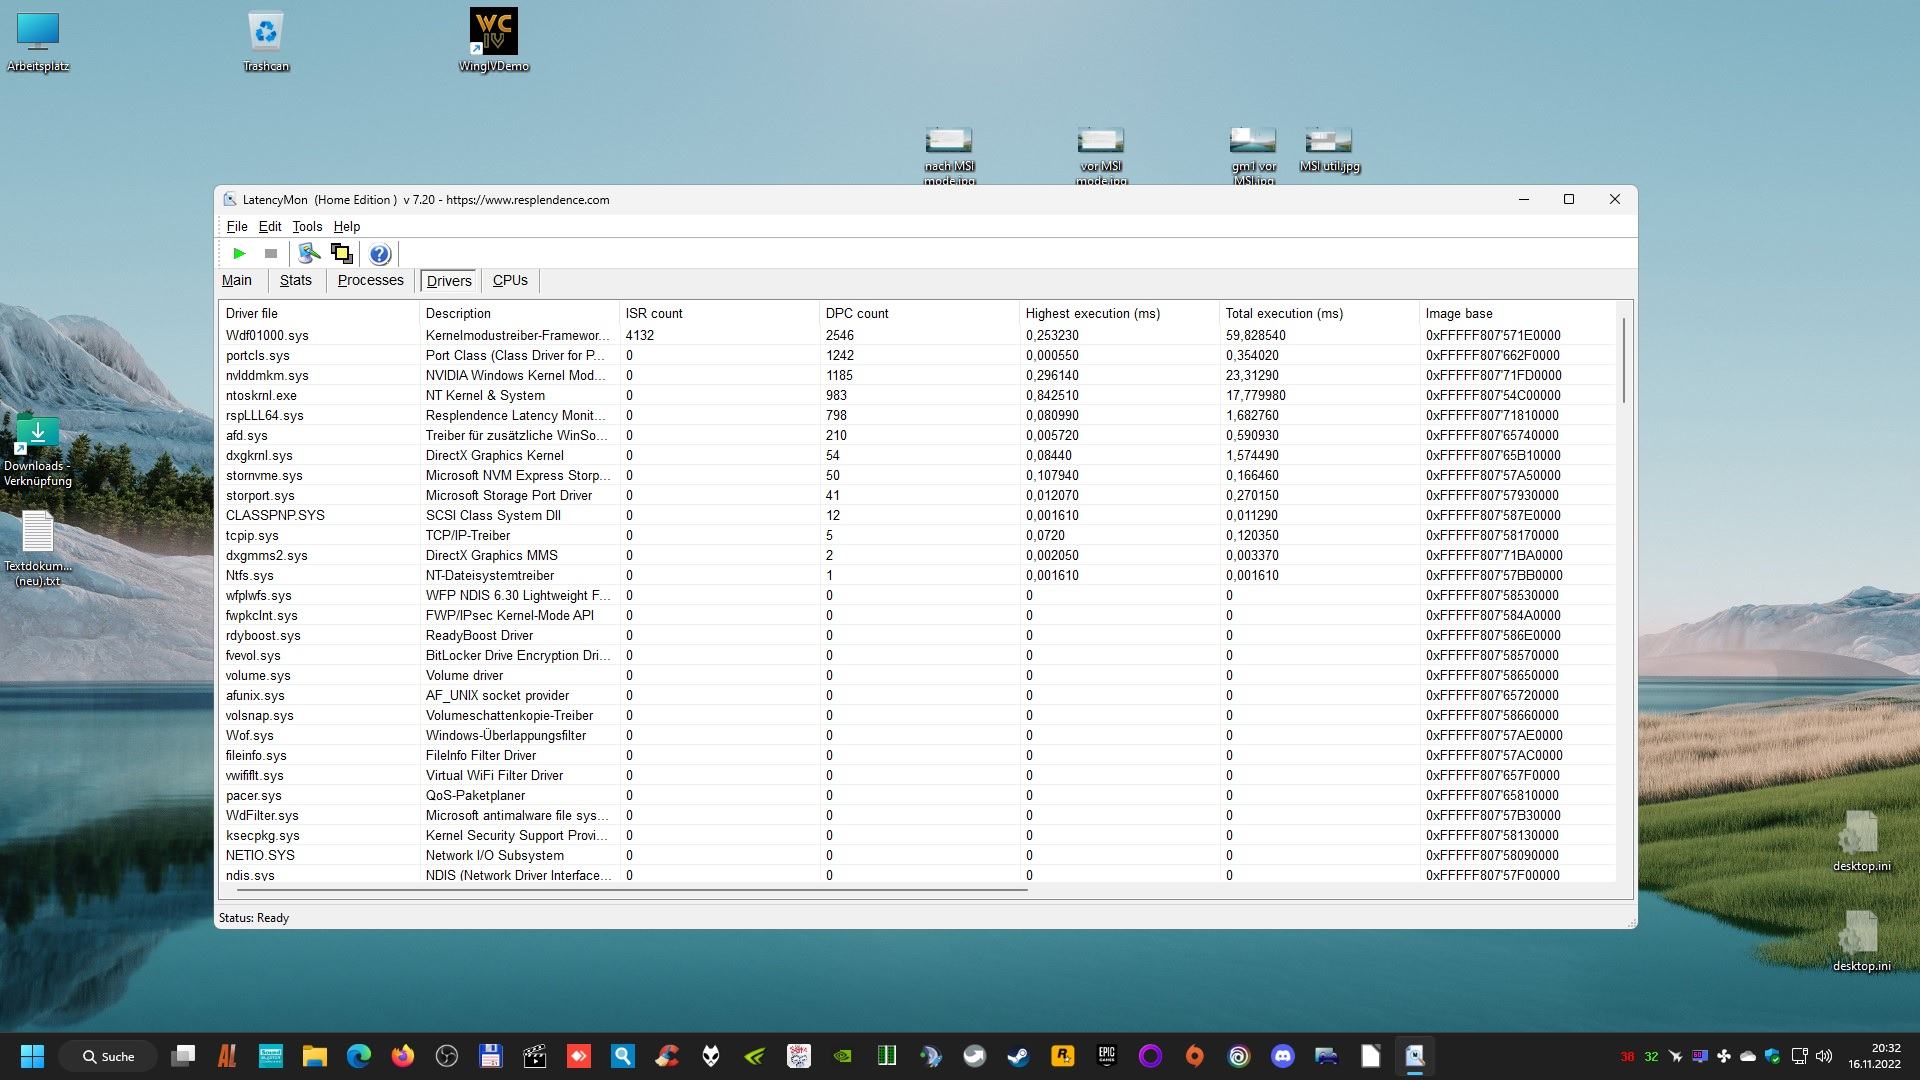Select the CLASSPNP.SYS driver row
Image resolution: width=1920 pixels, height=1080 pixels.
pos(917,516)
